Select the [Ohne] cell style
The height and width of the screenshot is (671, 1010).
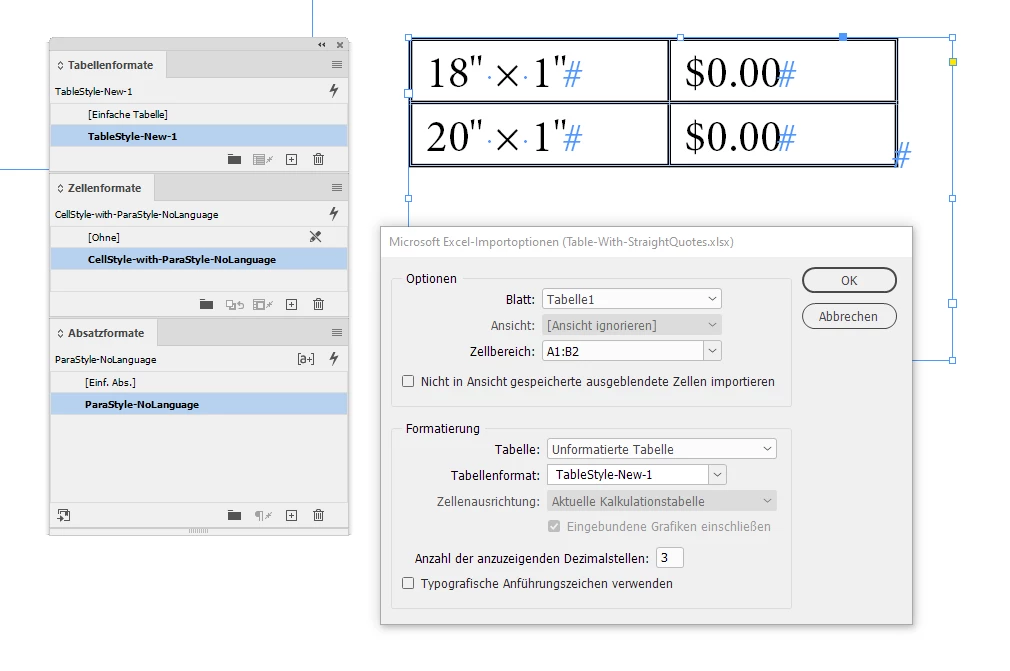[198, 237]
